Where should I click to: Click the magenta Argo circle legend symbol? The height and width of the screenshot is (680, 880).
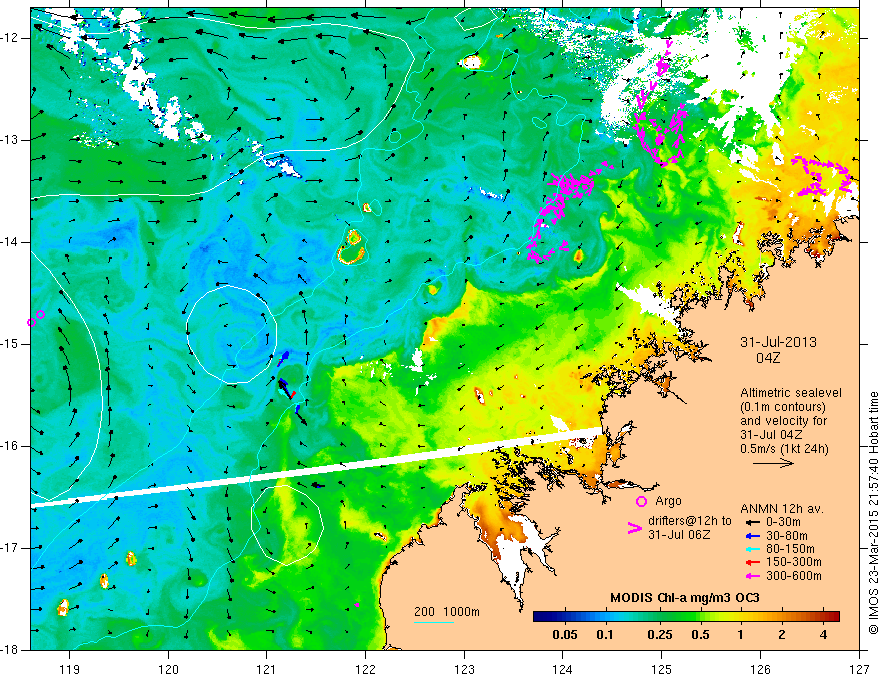641,501
